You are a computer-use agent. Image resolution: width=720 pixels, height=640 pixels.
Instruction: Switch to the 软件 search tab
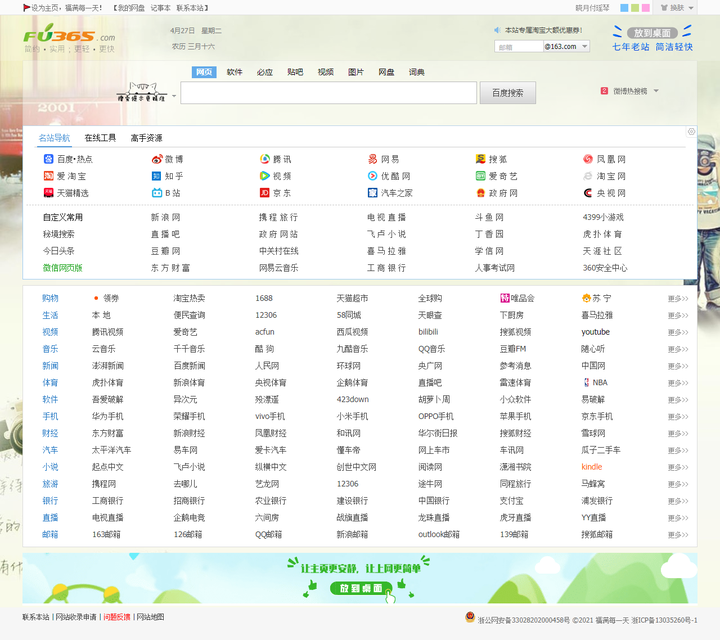234,72
